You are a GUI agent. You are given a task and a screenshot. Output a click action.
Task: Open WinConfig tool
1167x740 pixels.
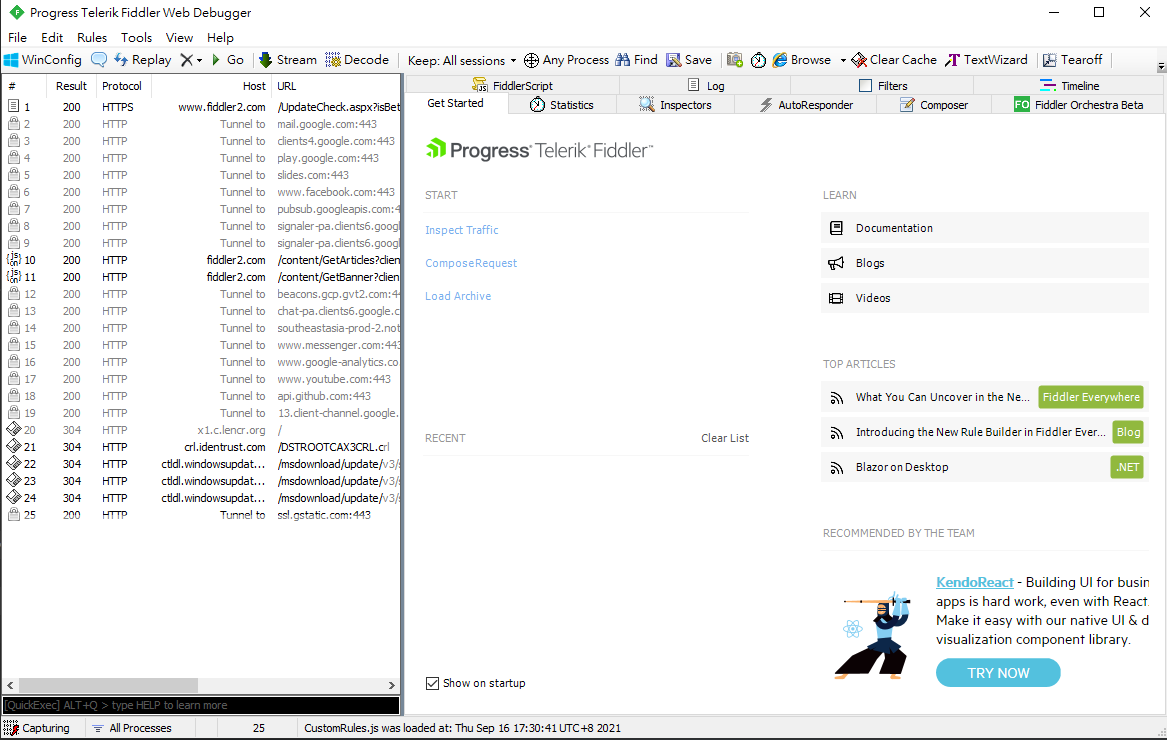click(x=42, y=60)
